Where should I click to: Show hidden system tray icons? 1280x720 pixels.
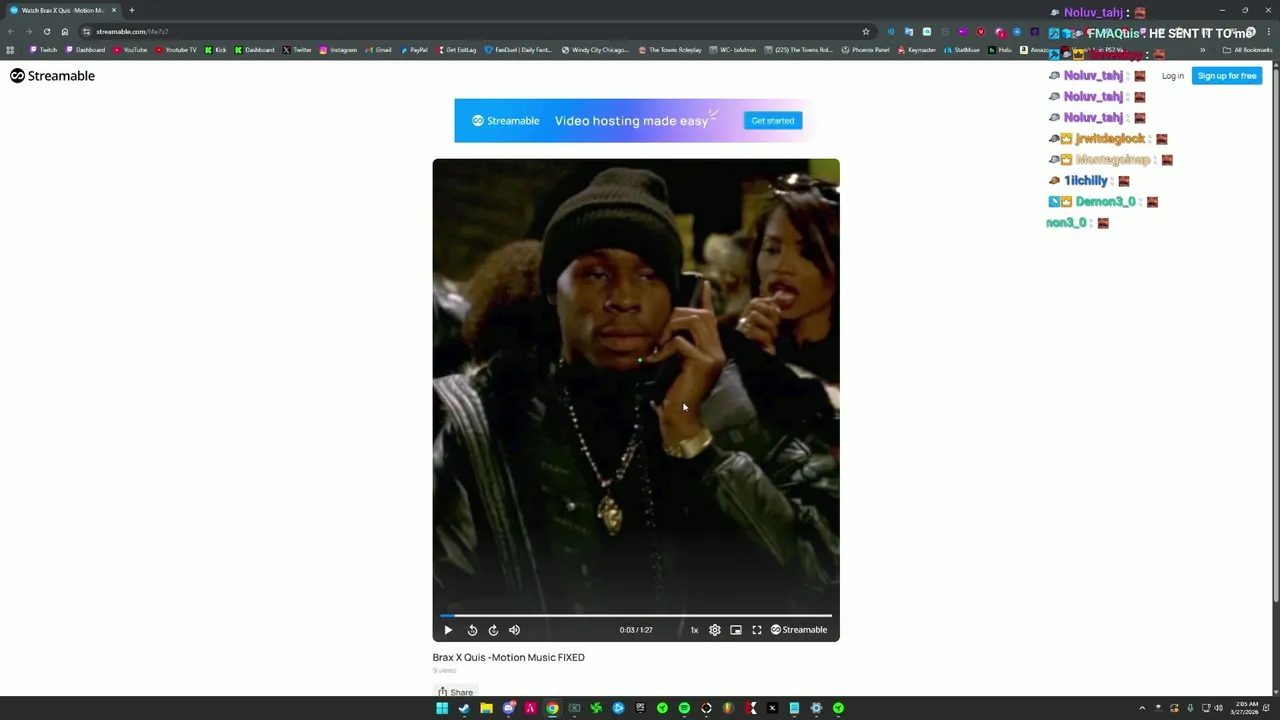1142,708
